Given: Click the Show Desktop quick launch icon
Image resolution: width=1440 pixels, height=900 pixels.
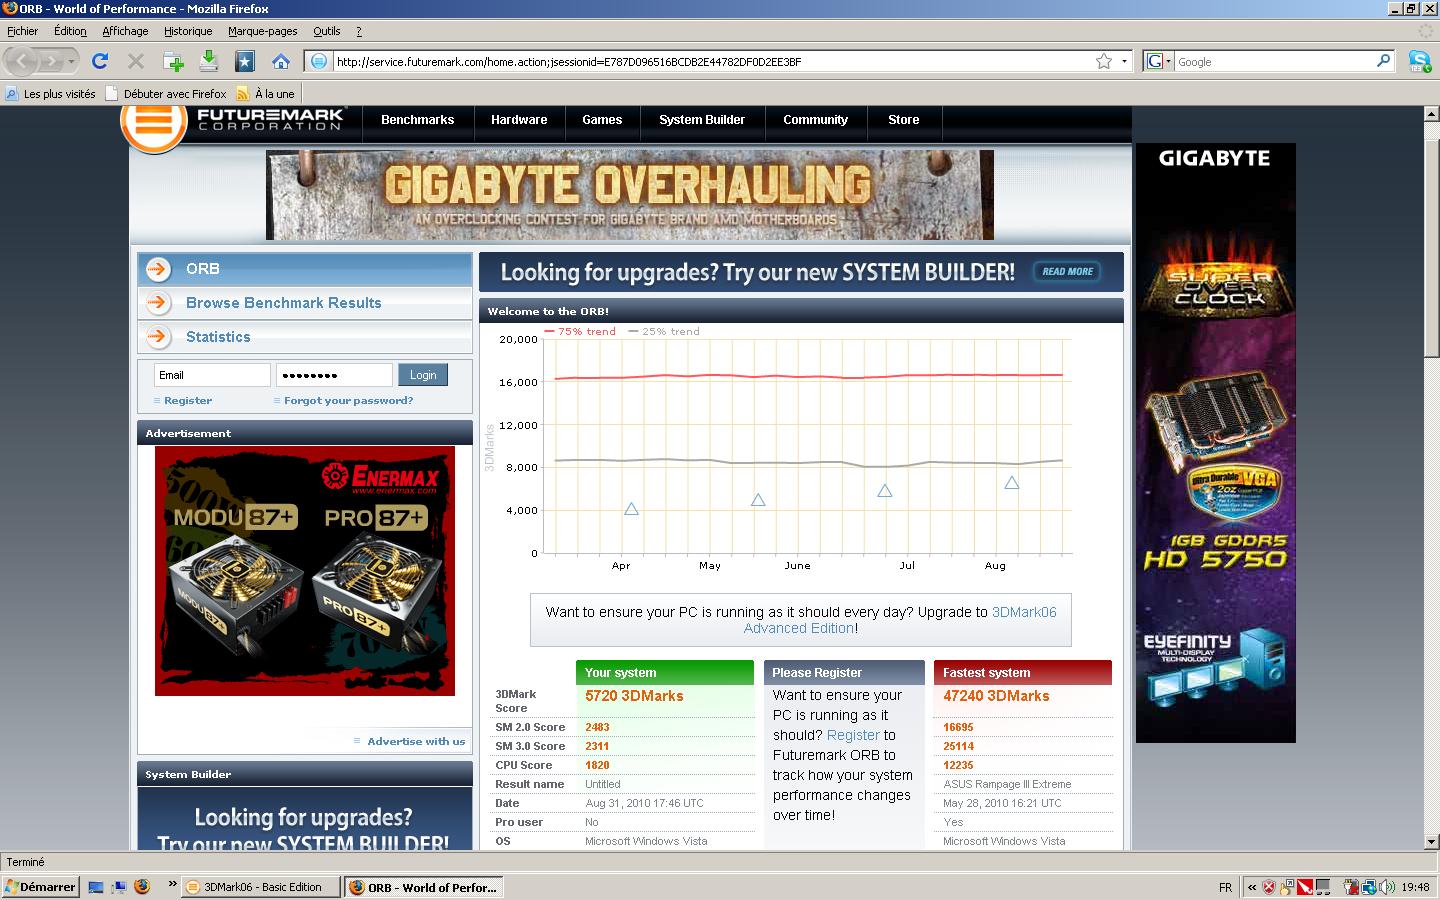Looking at the screenshot, I should [x=96, y=887].
